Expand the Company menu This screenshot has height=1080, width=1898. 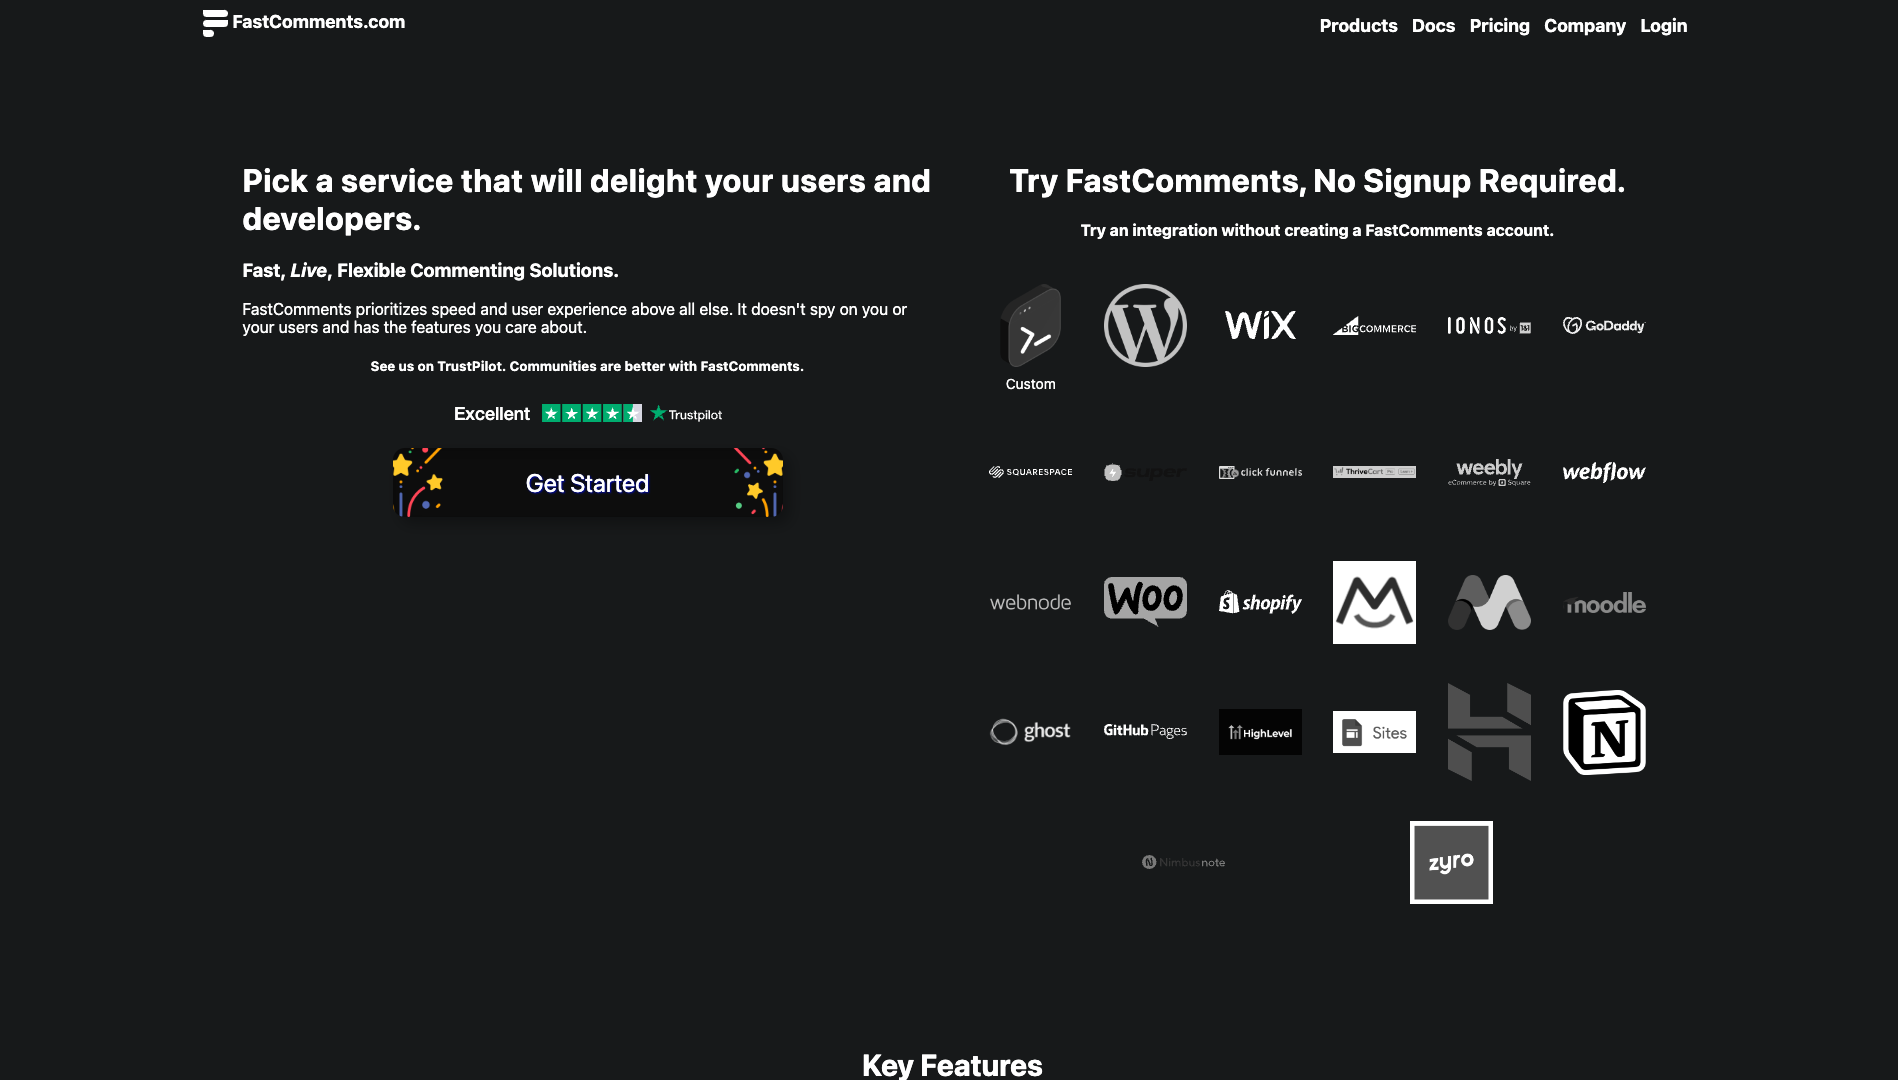[1584, 26]
